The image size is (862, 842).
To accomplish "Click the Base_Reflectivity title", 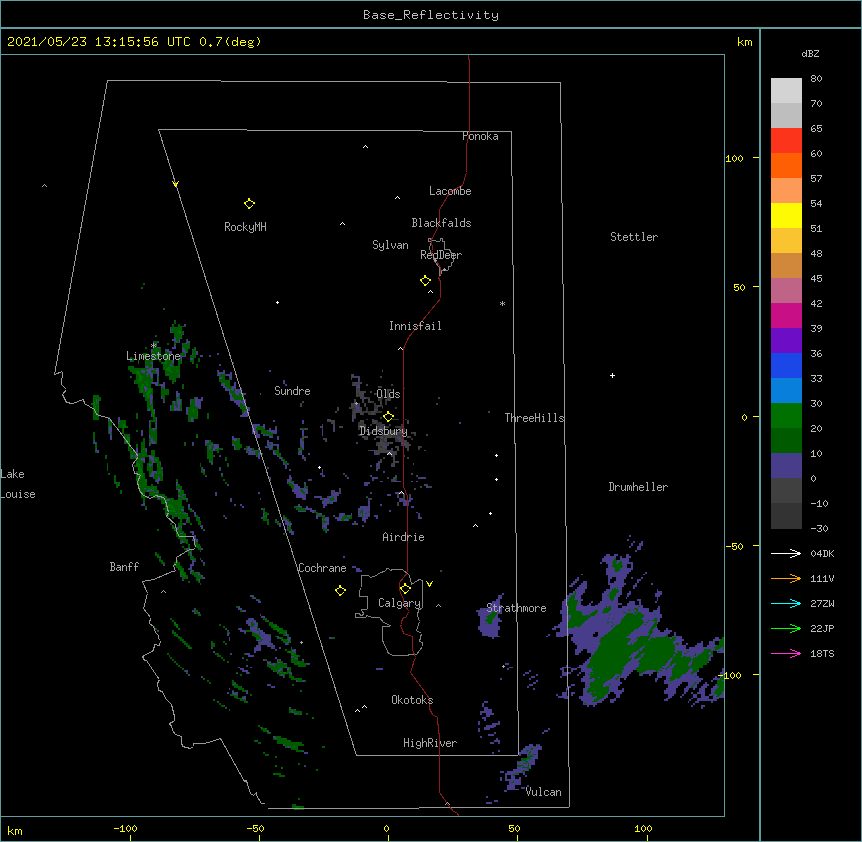I will 431,15.
